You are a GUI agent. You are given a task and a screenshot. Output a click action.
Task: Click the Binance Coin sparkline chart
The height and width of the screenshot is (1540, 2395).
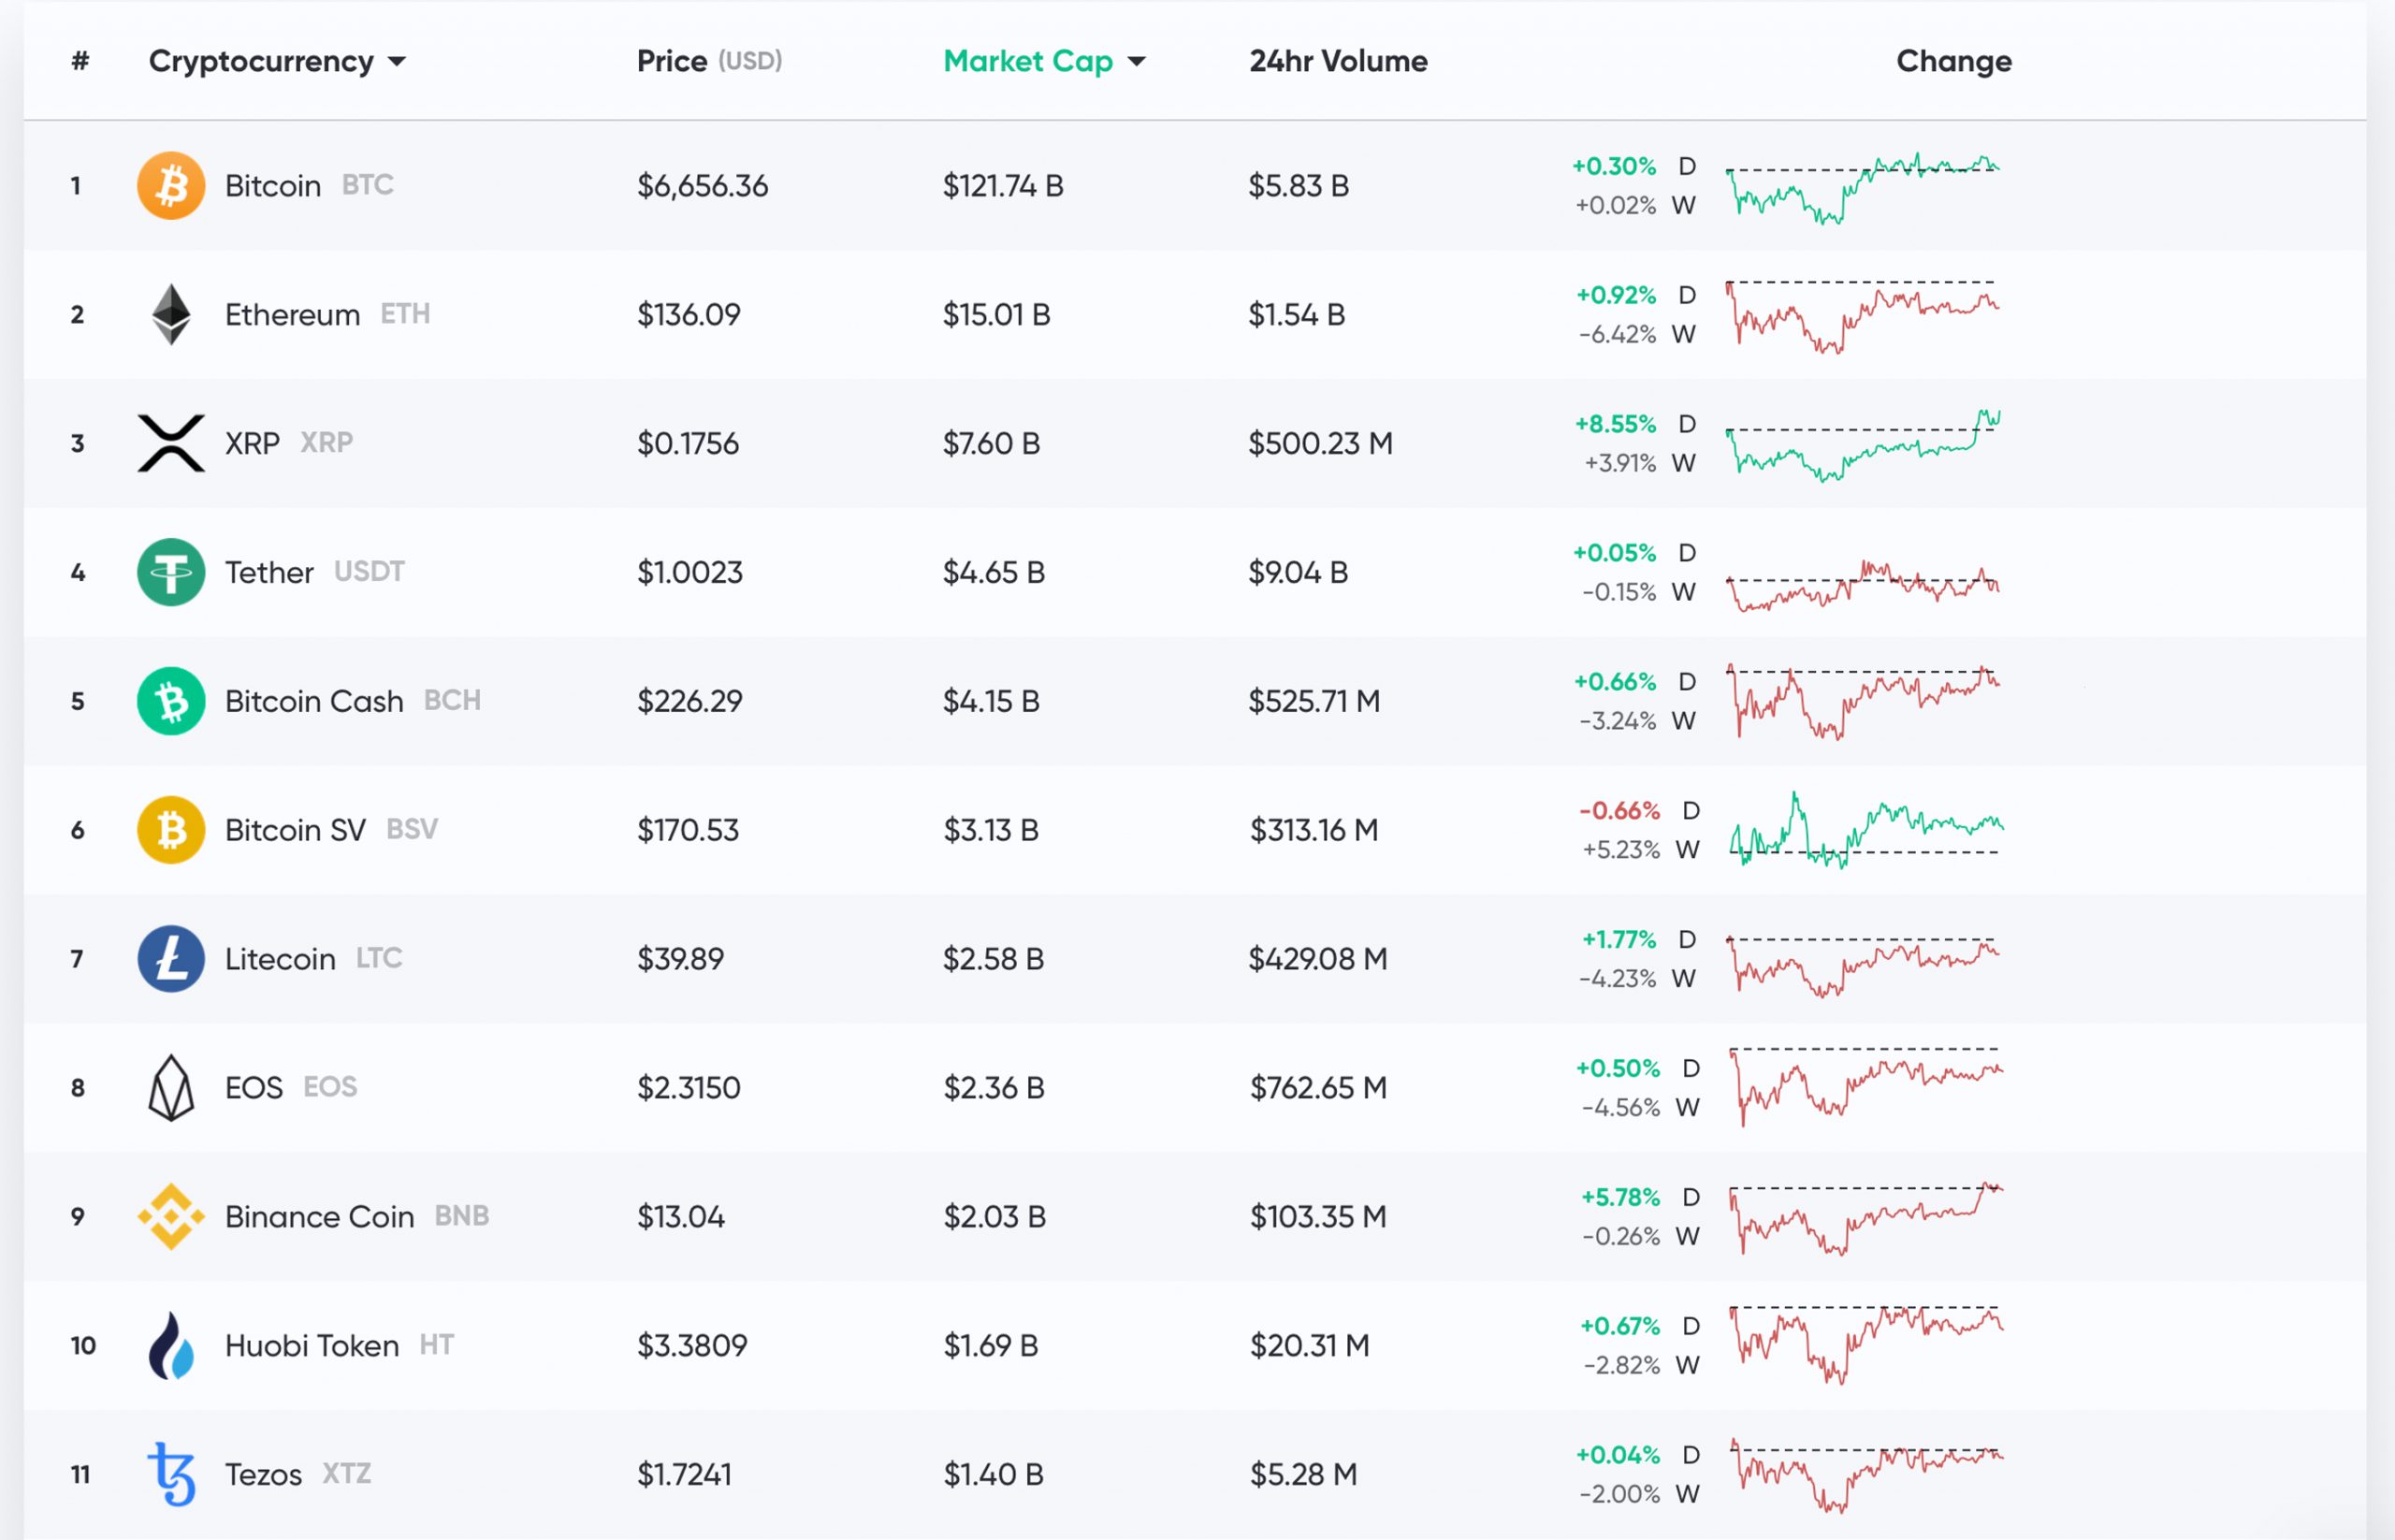[x=1866, y=1219]
